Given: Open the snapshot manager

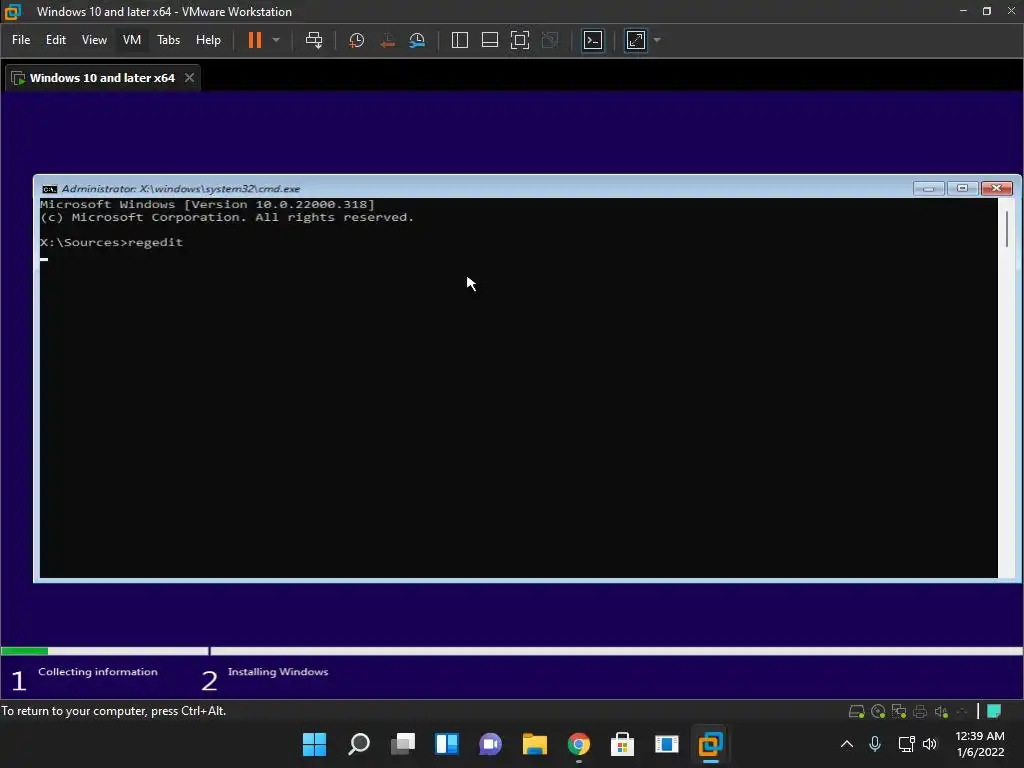Looking at the screenshot, I should click(x=417, y=40).
